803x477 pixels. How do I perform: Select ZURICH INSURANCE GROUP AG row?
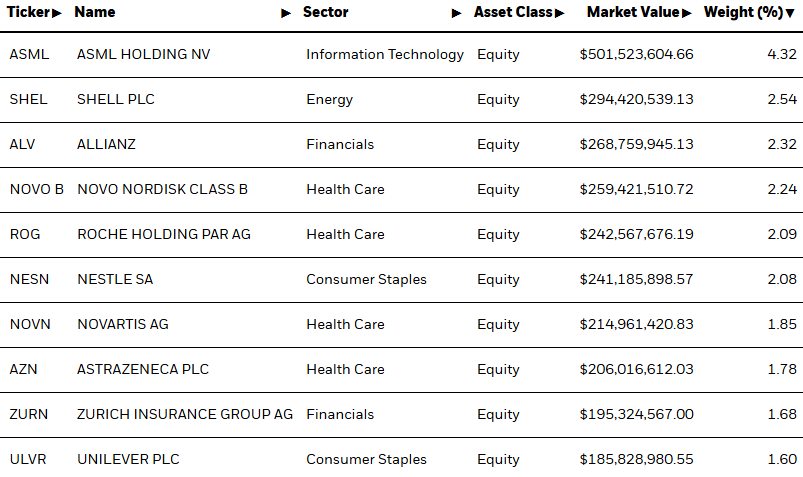pos(185,414)
